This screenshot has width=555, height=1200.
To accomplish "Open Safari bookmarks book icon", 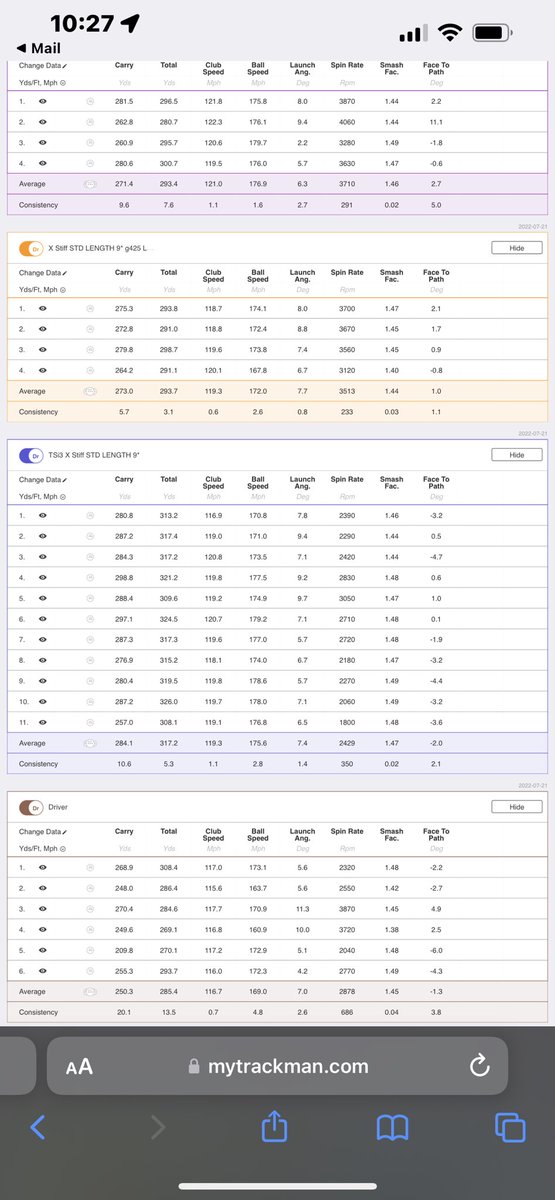I will click(x=392, y=1128).
